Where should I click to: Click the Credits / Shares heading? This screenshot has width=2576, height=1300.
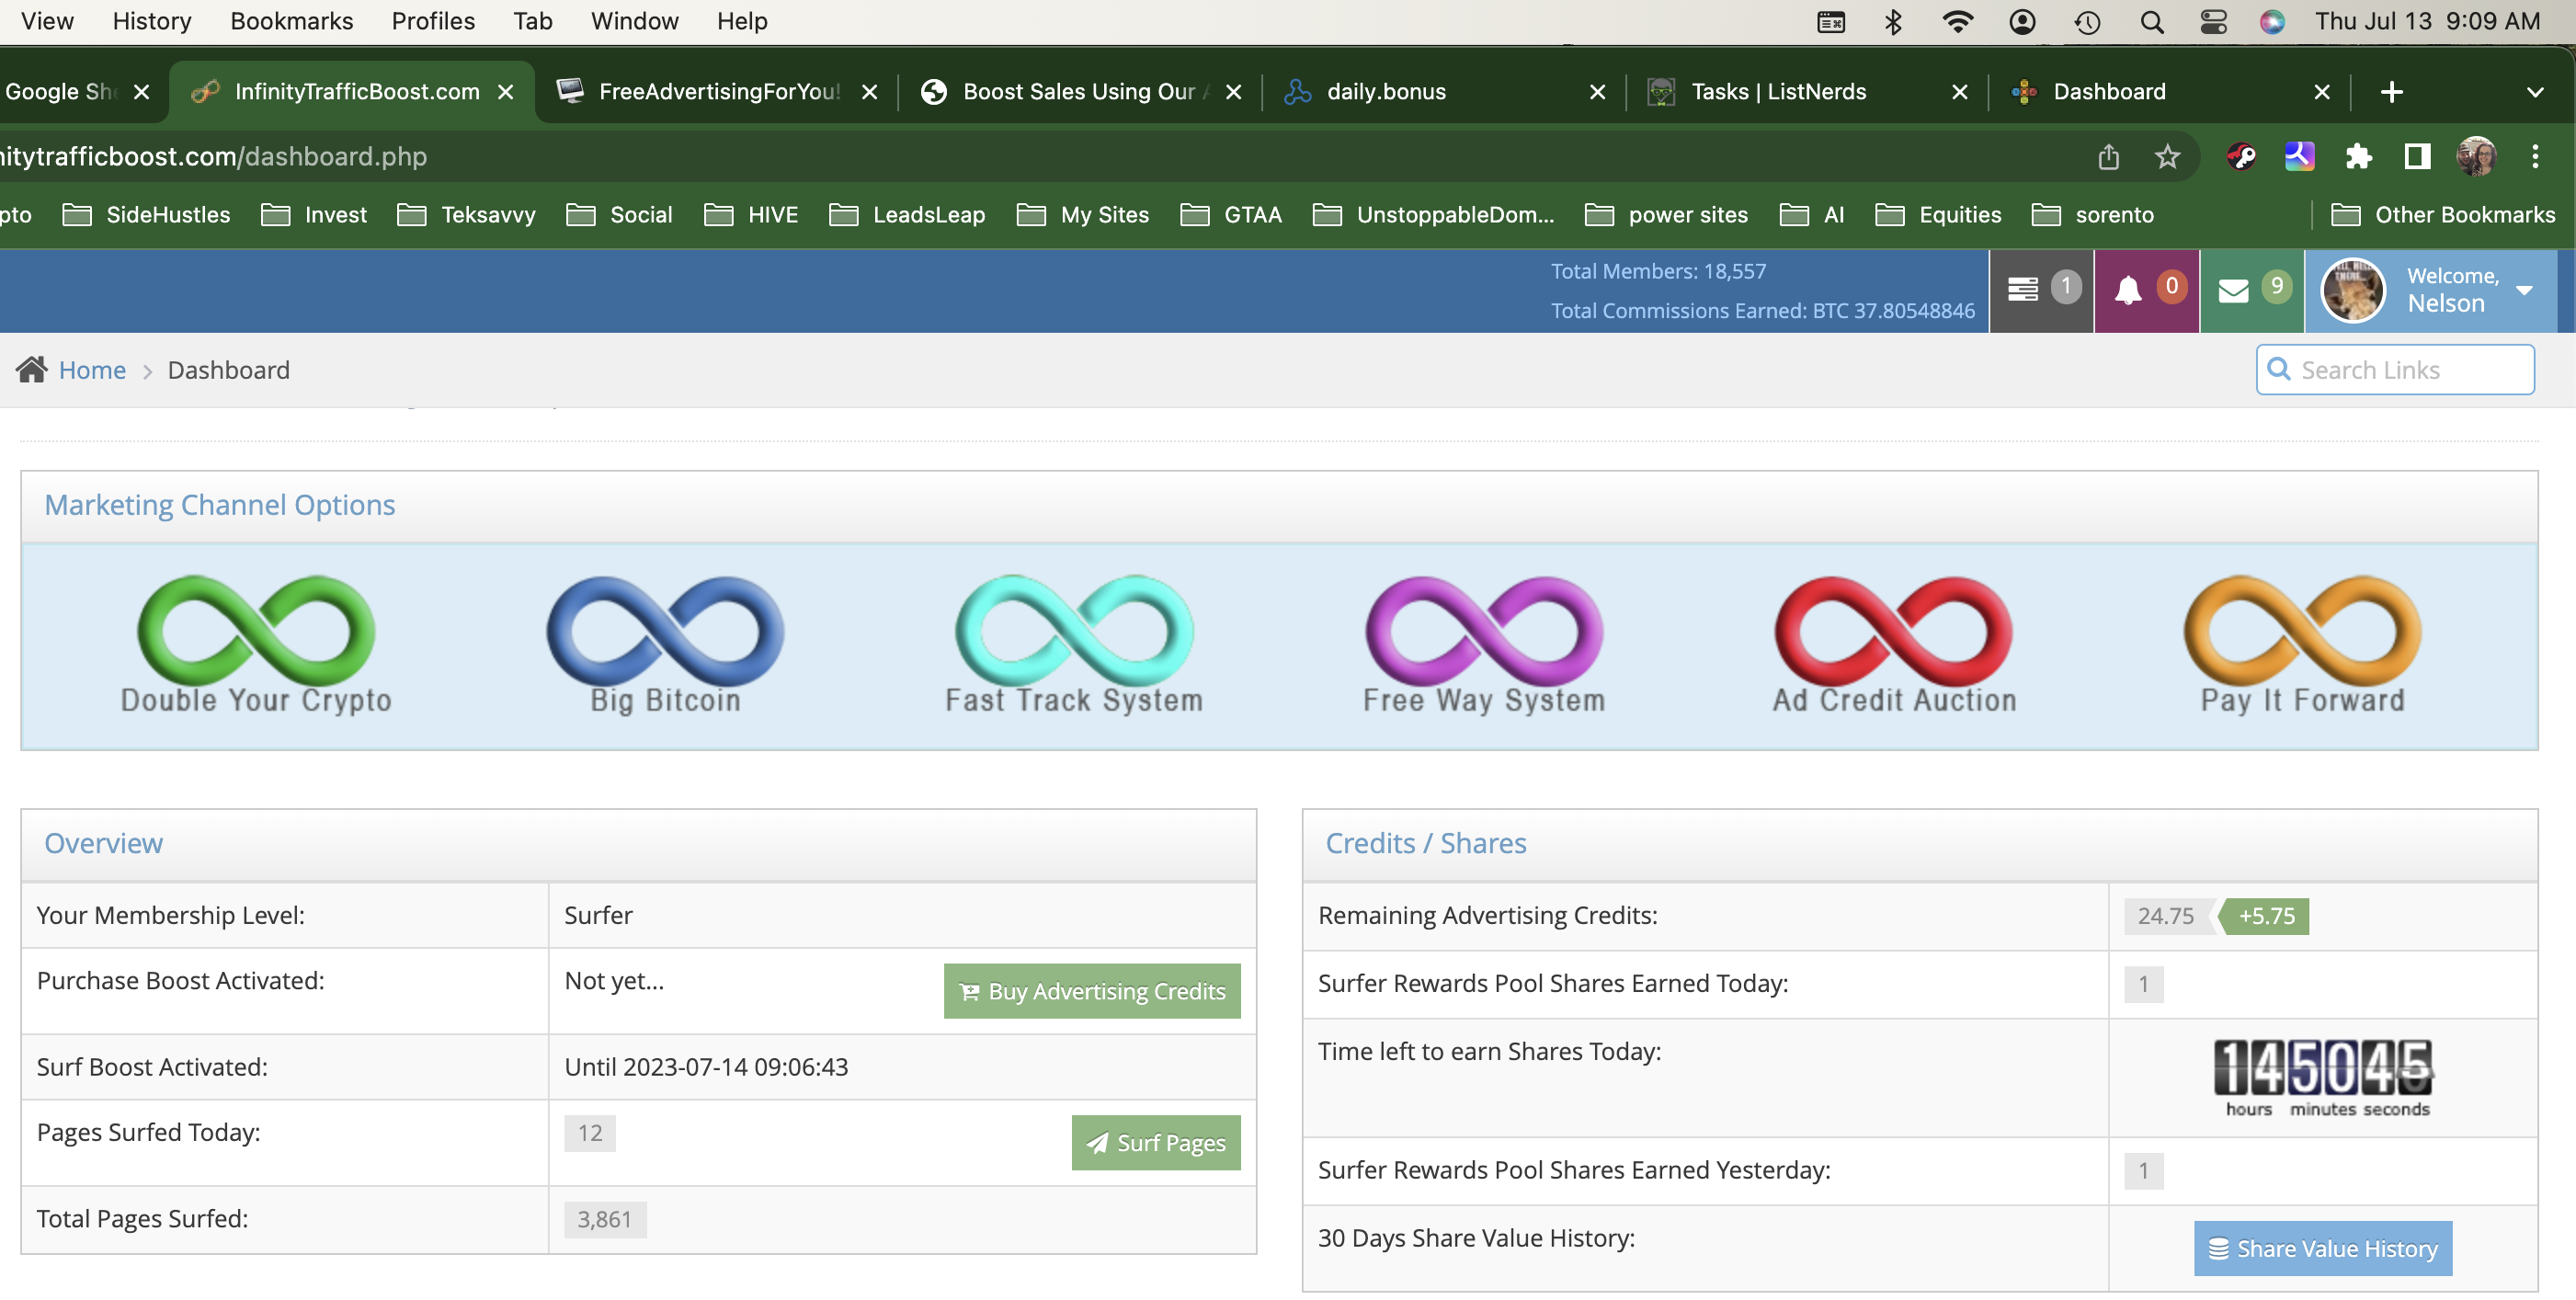[1425, 843]
